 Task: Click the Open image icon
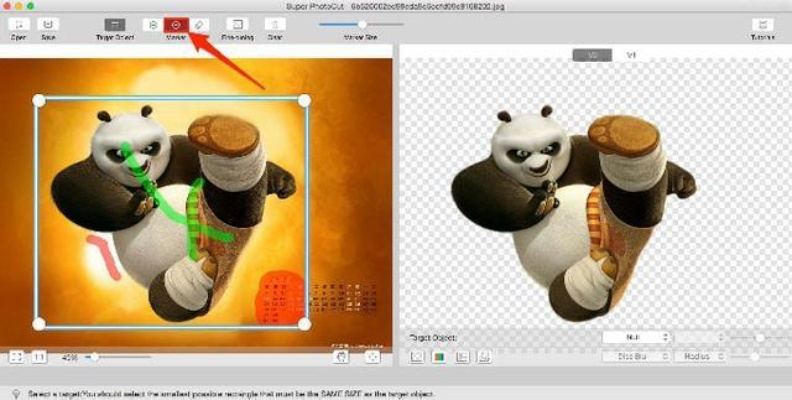(x=18, y=23)
